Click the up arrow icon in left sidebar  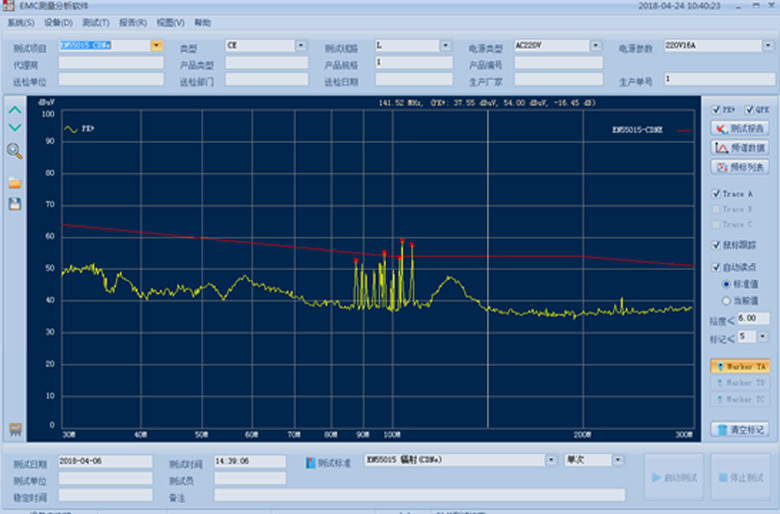click(x=14, y=110)
